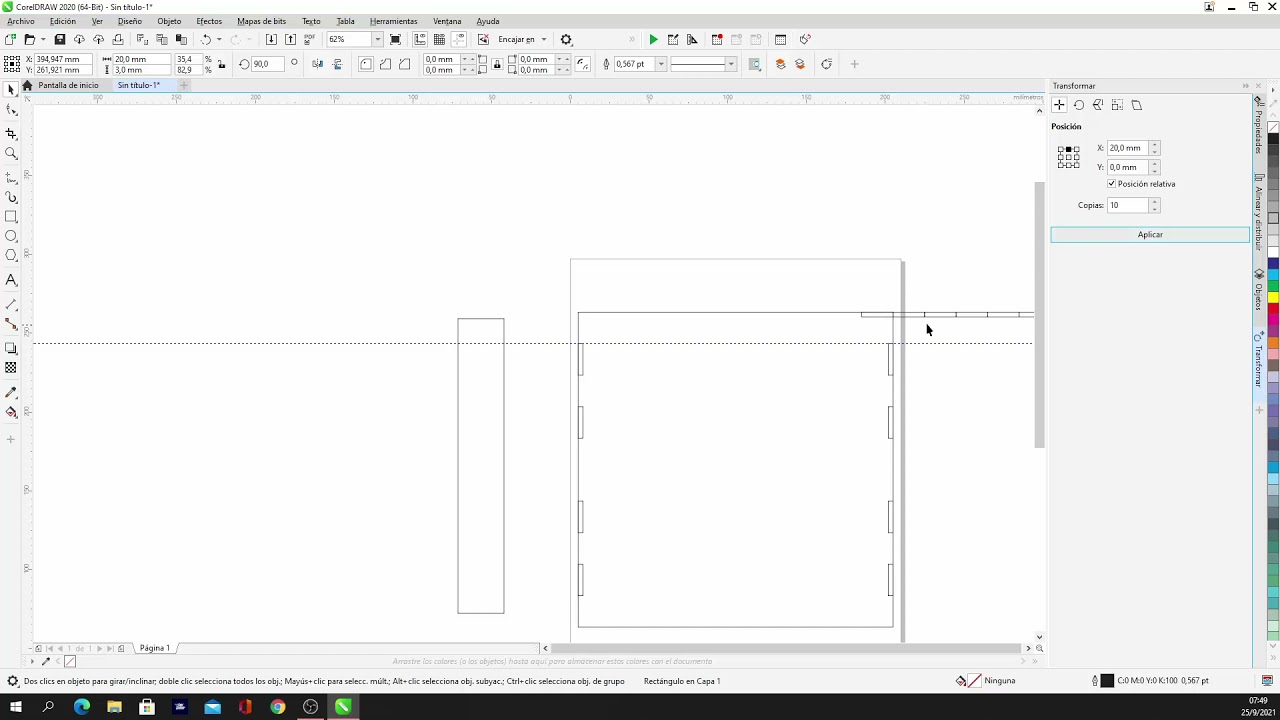This screenshot has height=720, width=1280.
Task: Toggle Show rulers icon
Action: (420, 39)
